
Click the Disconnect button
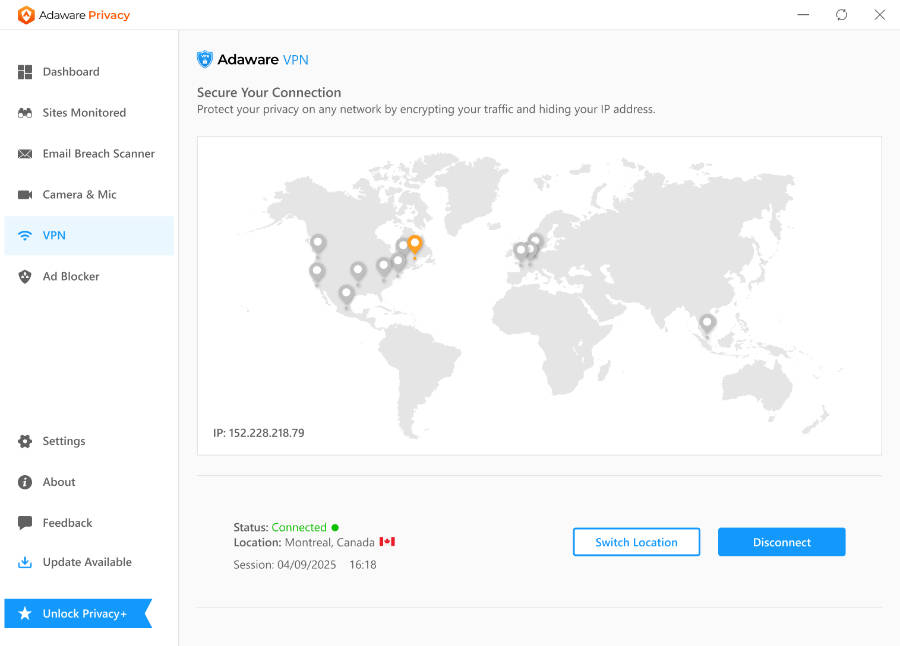pyautogui.click(x=781, y=541)
